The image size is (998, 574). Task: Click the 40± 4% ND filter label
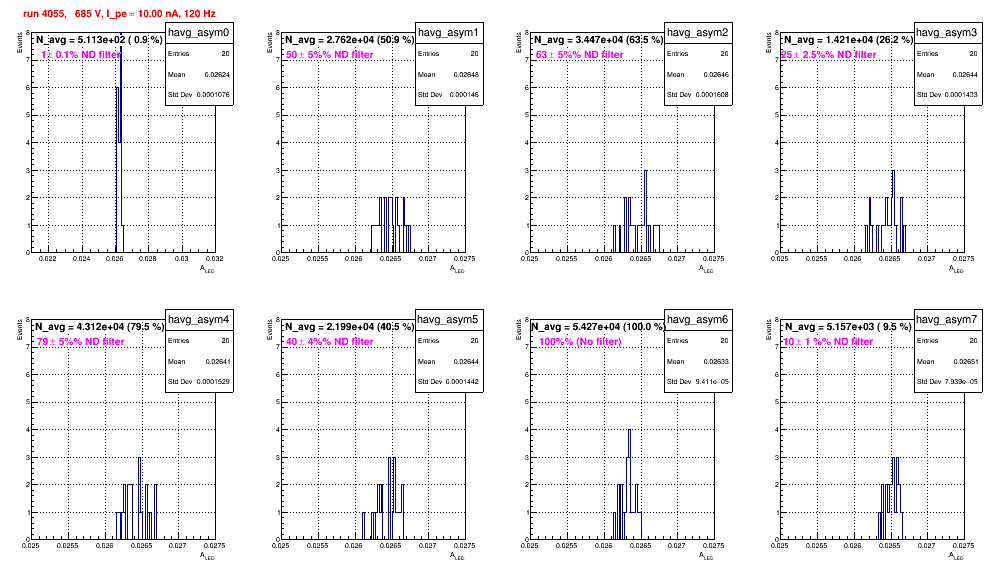pos(329,342)
